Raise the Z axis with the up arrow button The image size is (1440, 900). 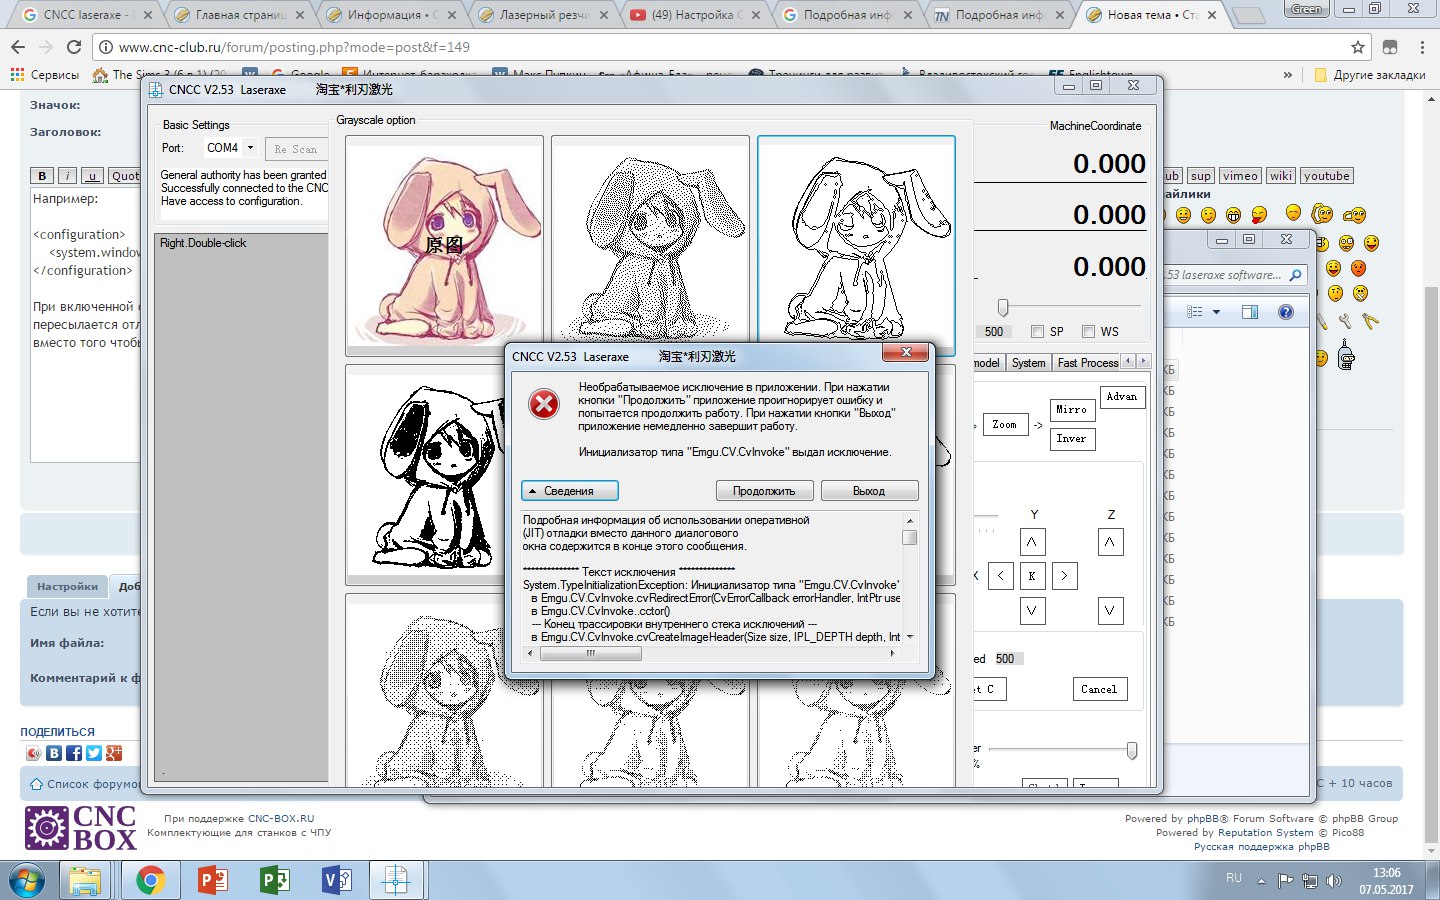click(x=1110, y=543)
